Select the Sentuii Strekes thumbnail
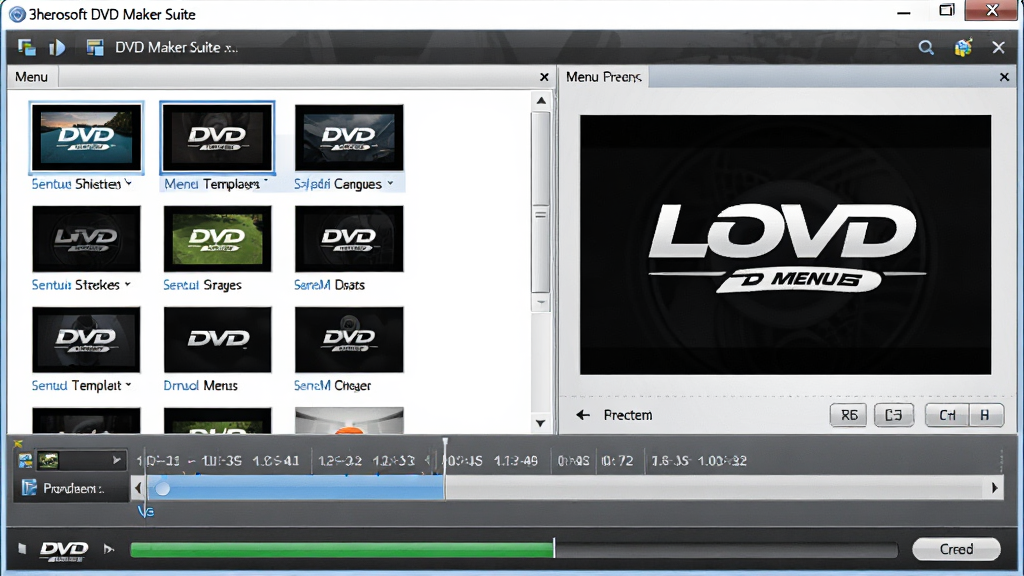Viewport: 1024px width, 576px height. click(x=86, y=238)
